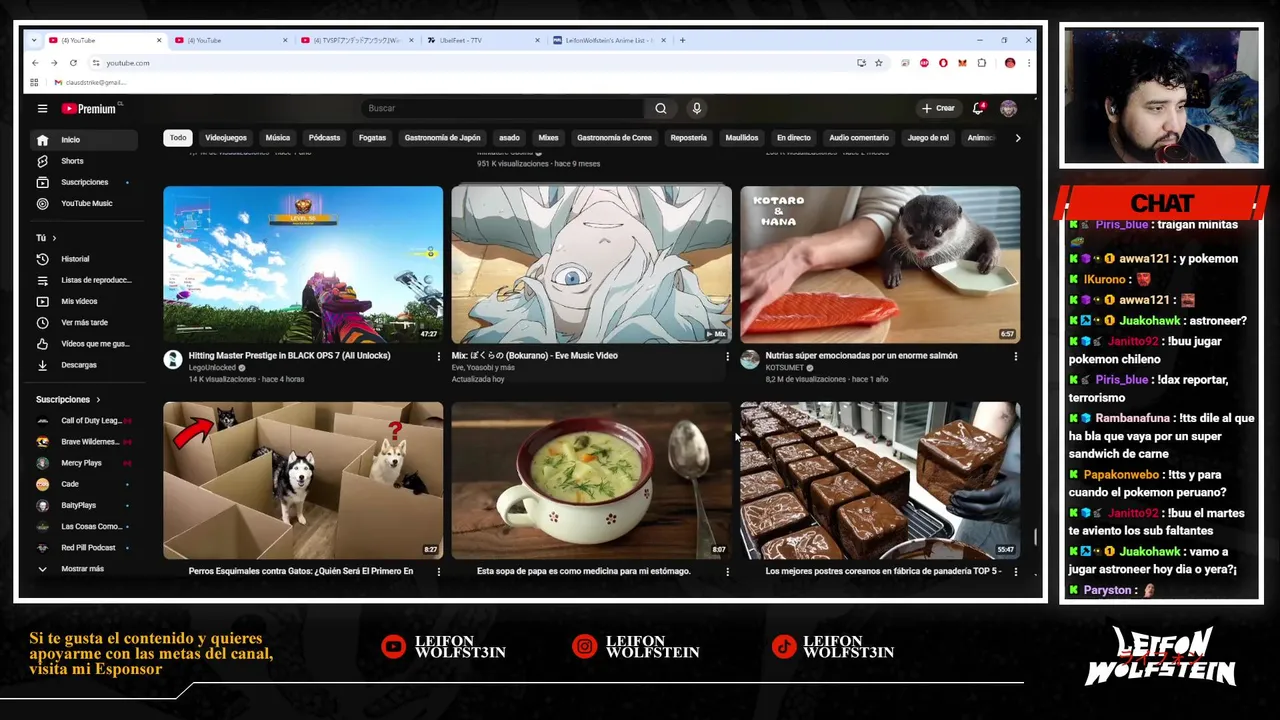
Task: Play the otter salmon thumbnail
Action: pos(880,265)
